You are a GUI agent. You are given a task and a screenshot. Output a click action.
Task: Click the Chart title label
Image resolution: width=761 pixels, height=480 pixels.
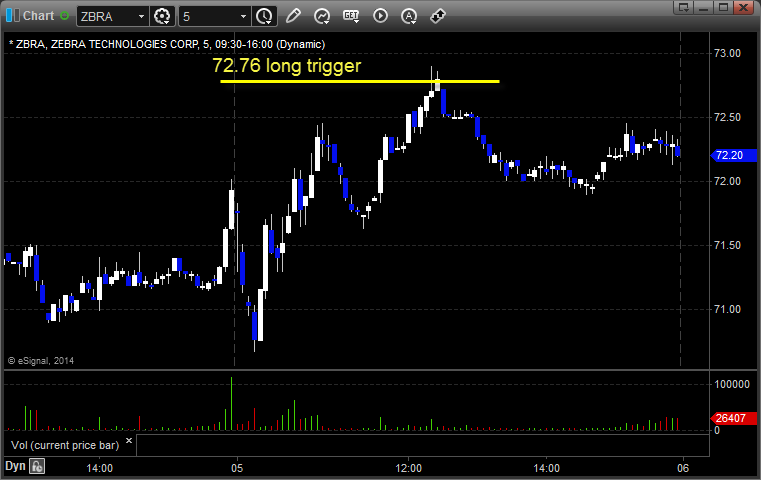38,16
